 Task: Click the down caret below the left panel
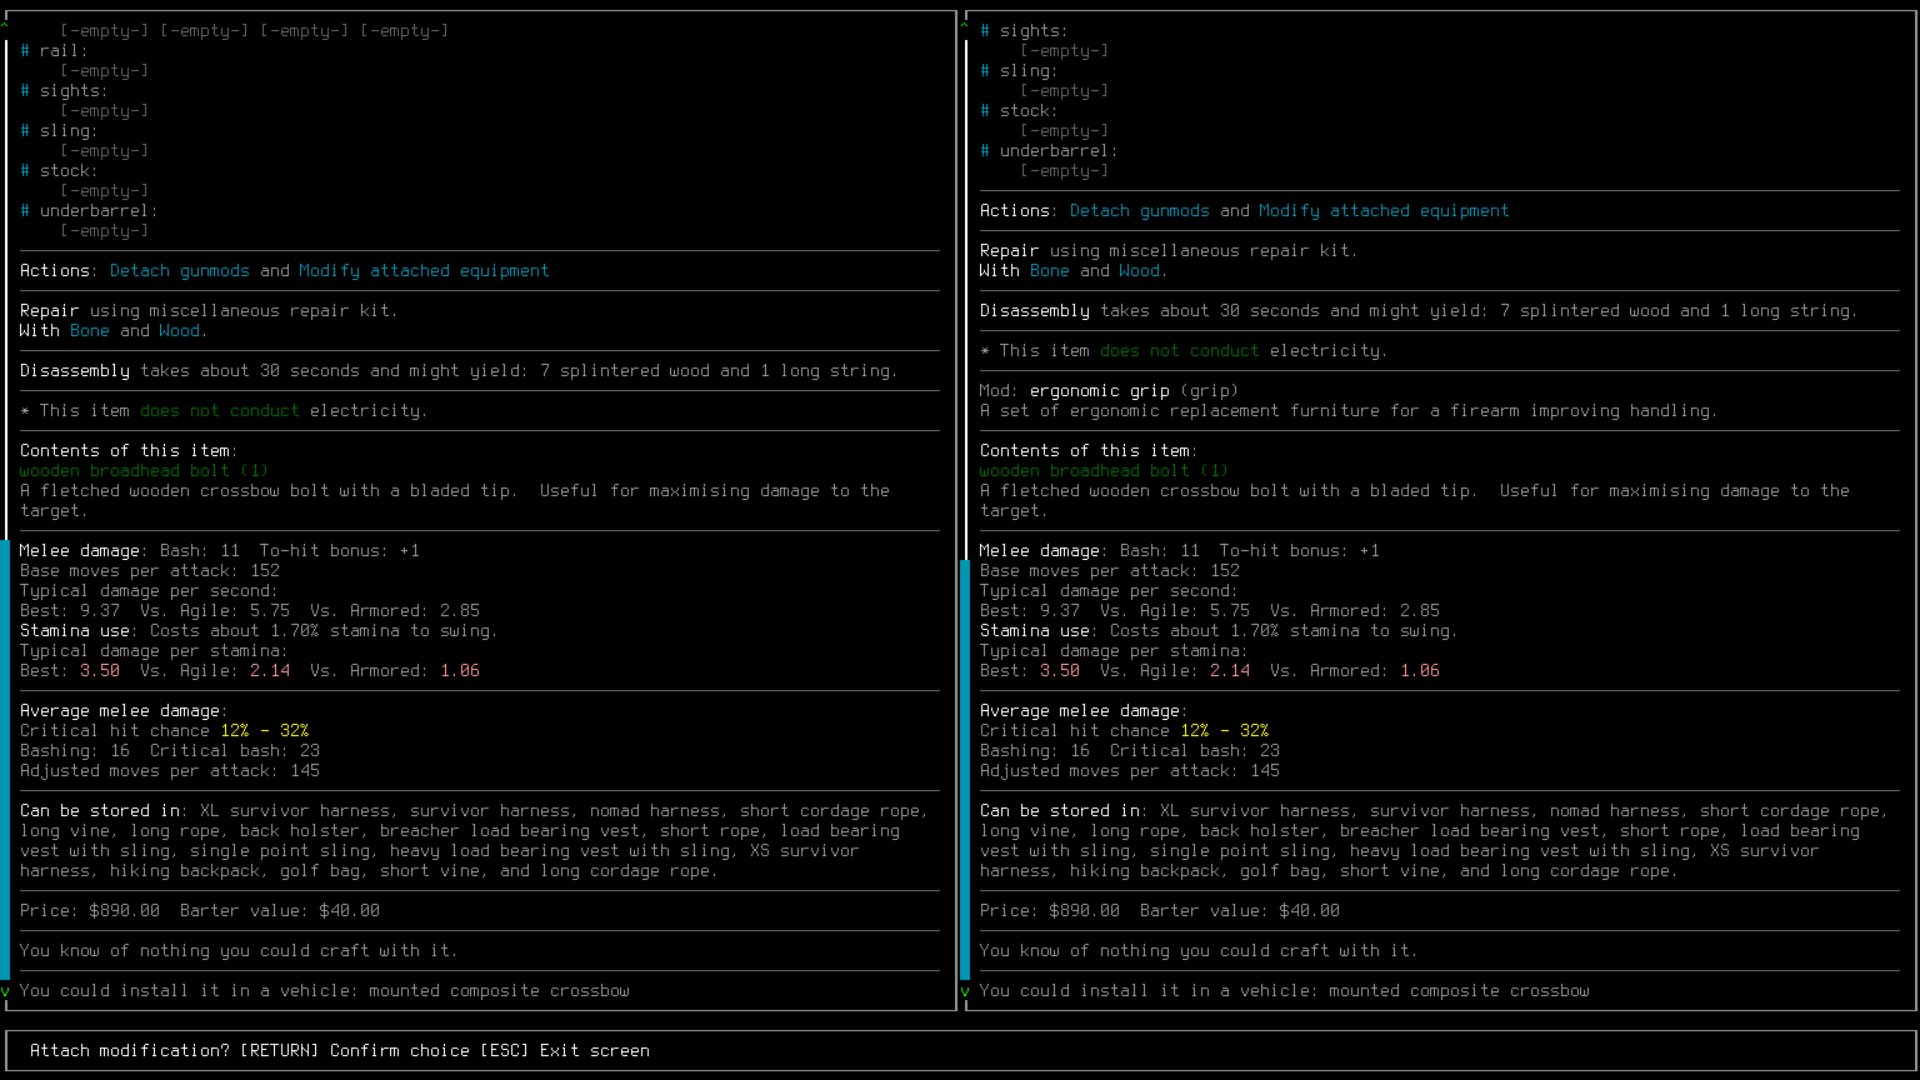[x=5, y=991]
